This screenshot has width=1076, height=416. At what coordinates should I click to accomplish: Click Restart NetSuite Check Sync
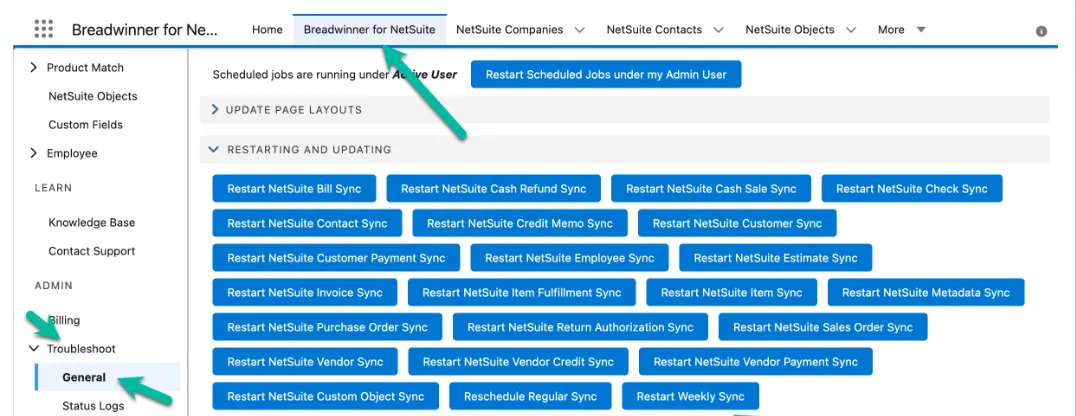point(912,189)
